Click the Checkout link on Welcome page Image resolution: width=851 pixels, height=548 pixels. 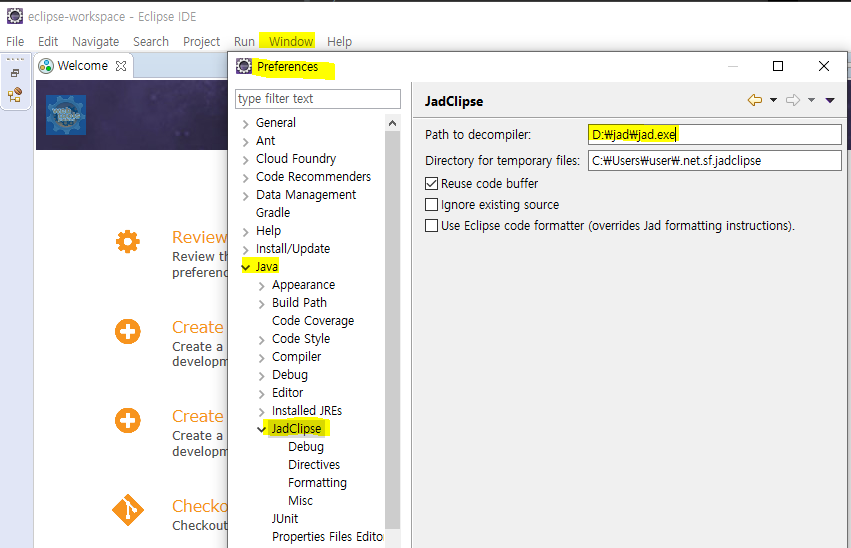pos(200,506)
